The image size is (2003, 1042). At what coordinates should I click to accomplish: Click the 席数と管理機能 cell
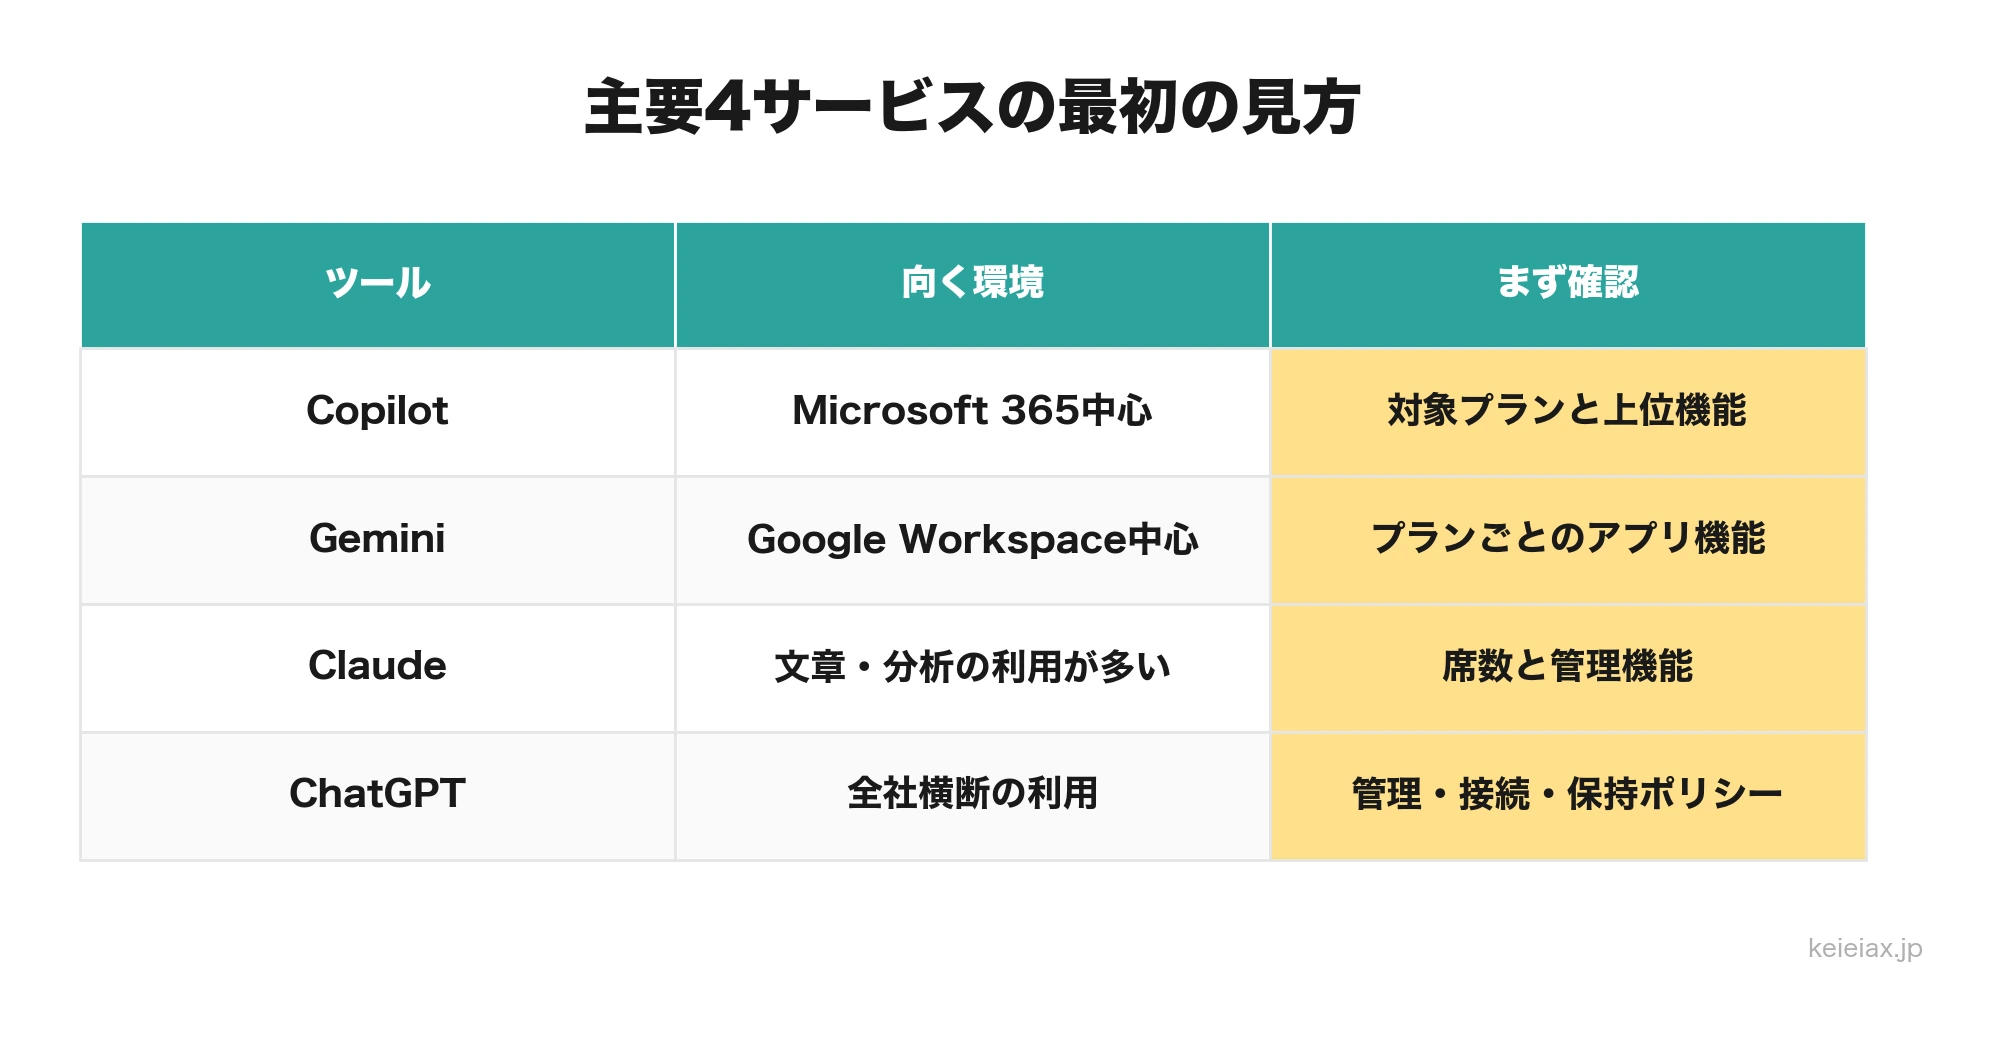1568,668
